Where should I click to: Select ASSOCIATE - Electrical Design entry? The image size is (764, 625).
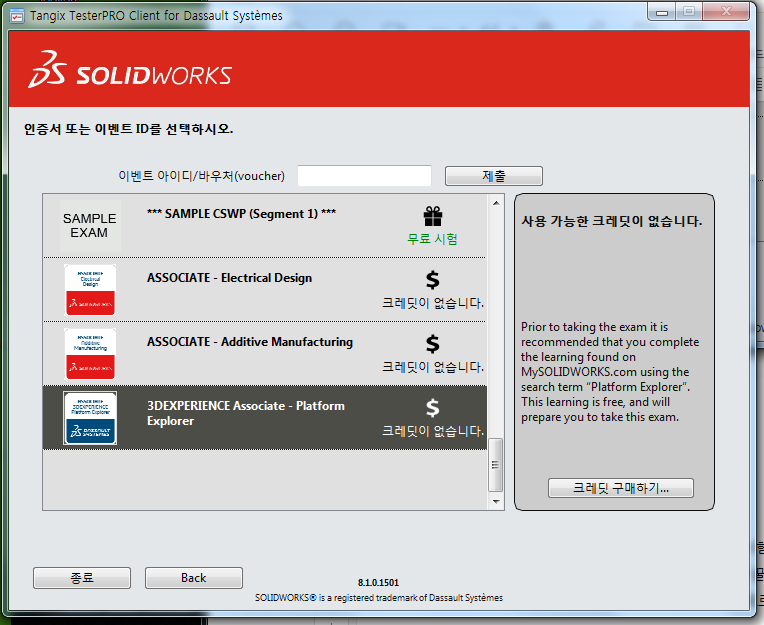pos(265,290)
